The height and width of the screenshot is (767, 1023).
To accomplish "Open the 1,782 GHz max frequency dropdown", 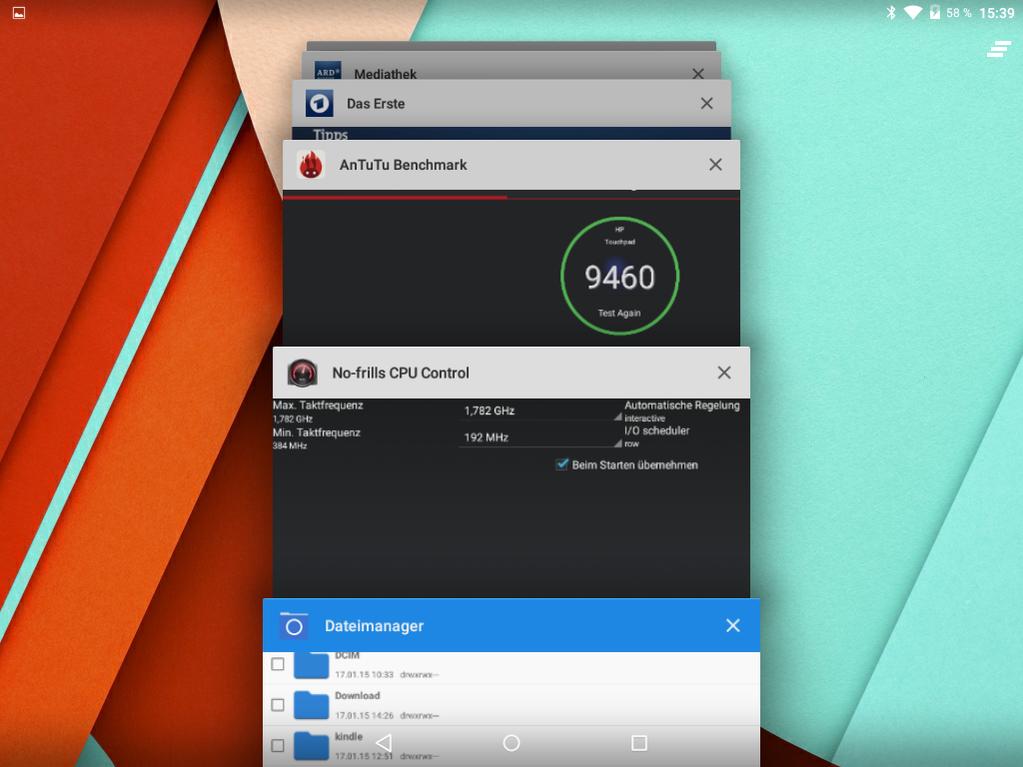I will pyautogui.click(x=540, y=410).
